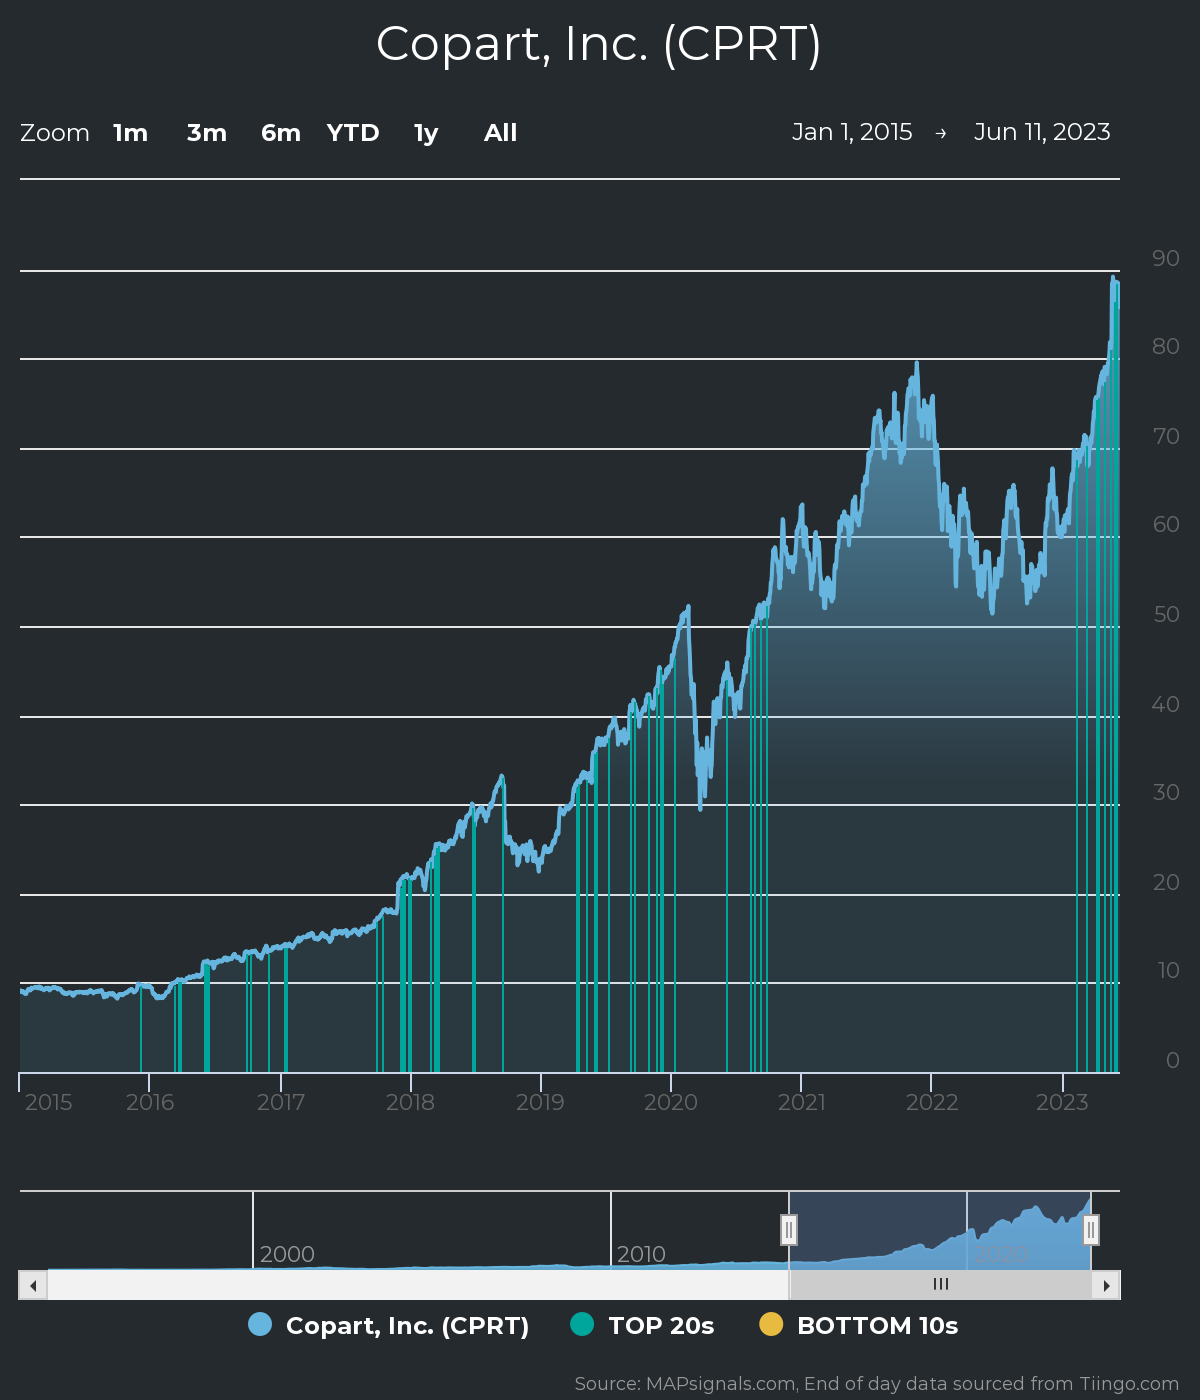Click the 50 y-axis label
This screenshot has width=1200, height=1400.
(1166, 614)
